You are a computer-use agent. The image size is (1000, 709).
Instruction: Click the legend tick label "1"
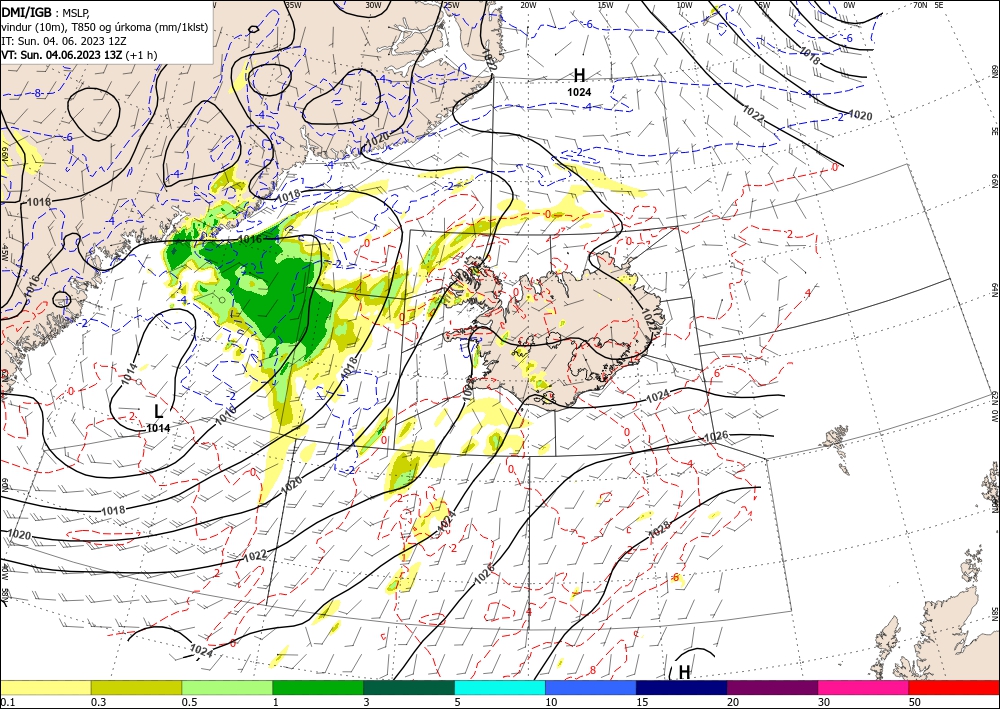coord(276,702)
